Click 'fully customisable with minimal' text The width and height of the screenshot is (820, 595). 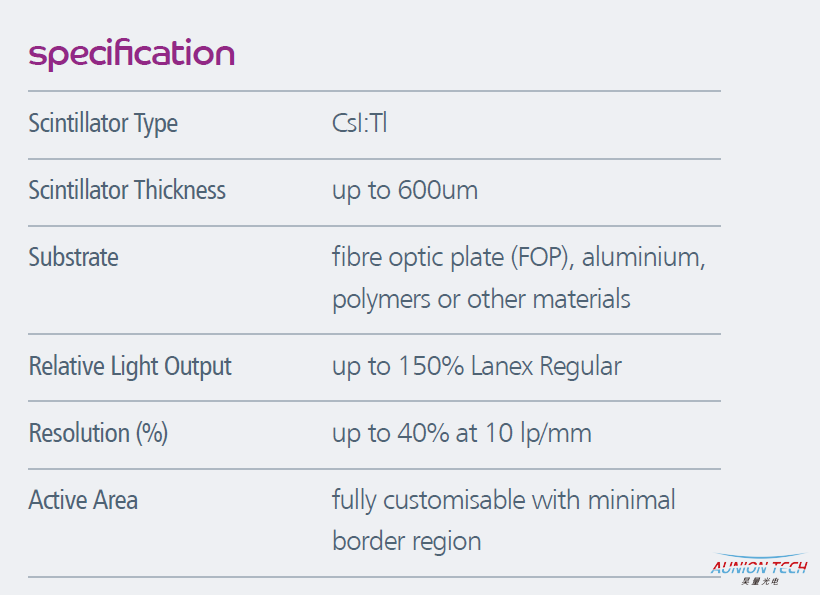coord(504,500)
